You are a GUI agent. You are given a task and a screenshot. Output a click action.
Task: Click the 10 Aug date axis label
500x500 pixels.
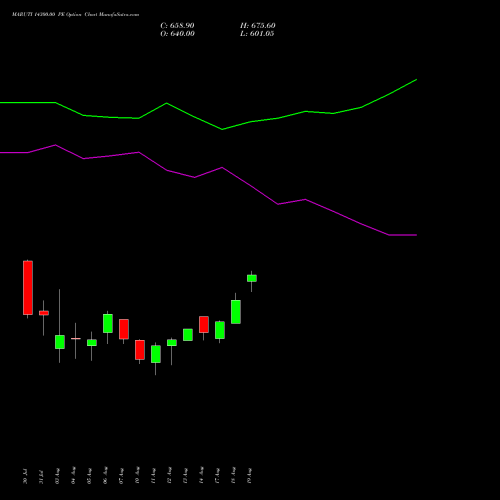tap(138, 476)
